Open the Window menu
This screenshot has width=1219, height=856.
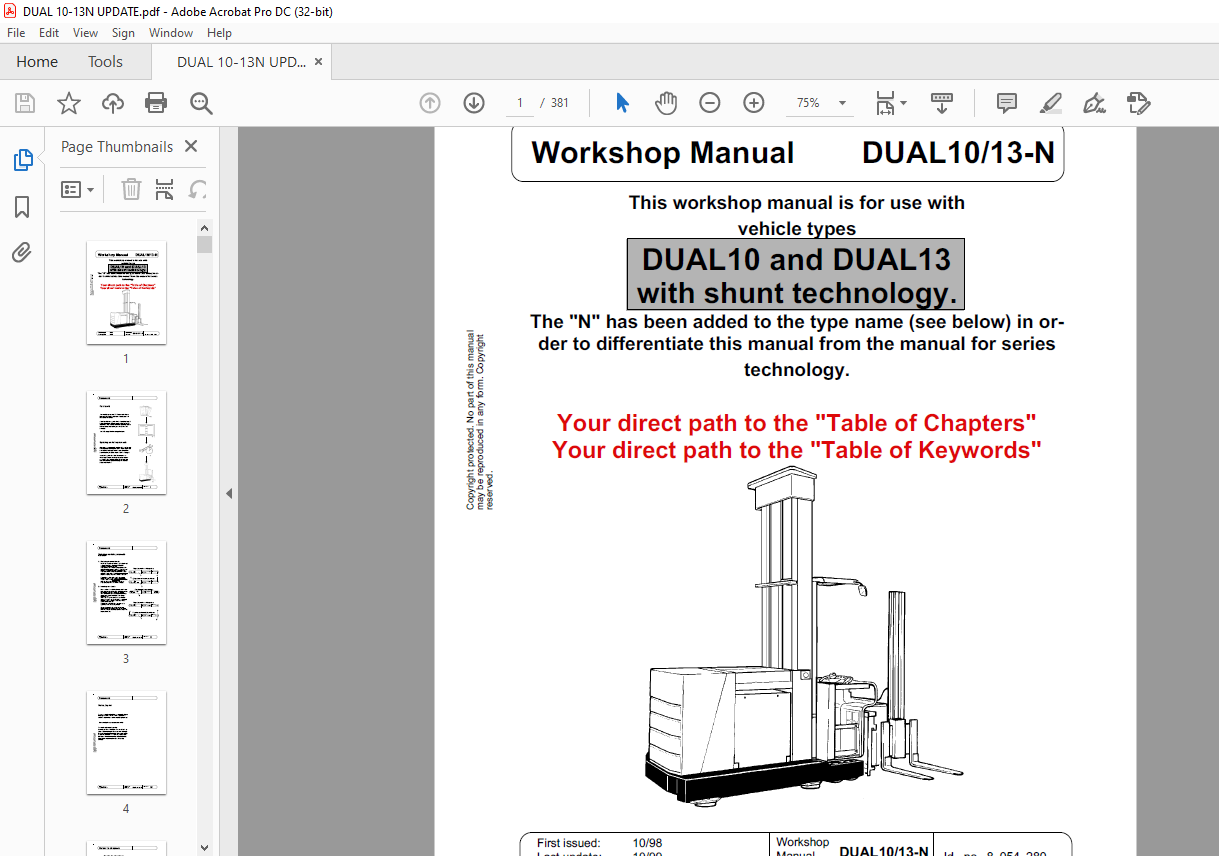point(171,33)
